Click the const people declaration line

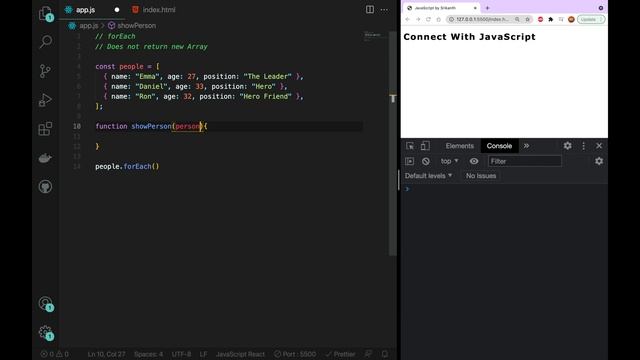[127, 67]
